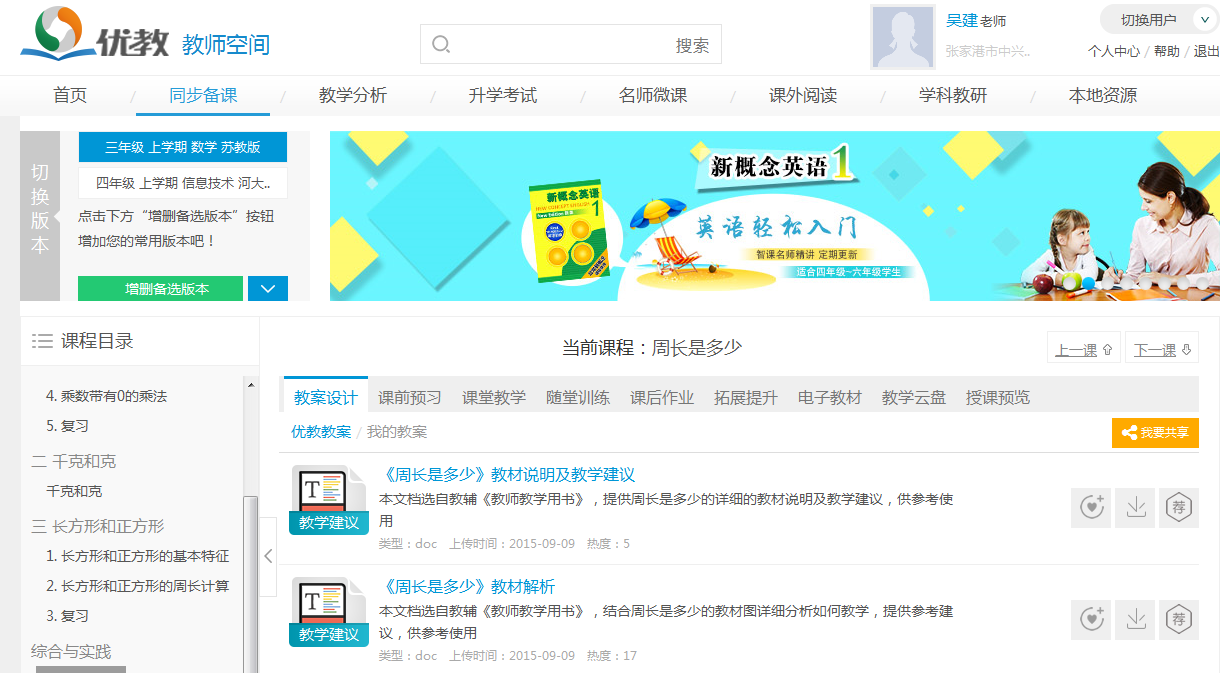
Task: Open the 切换用户 dropdown
Action: 1159,20
